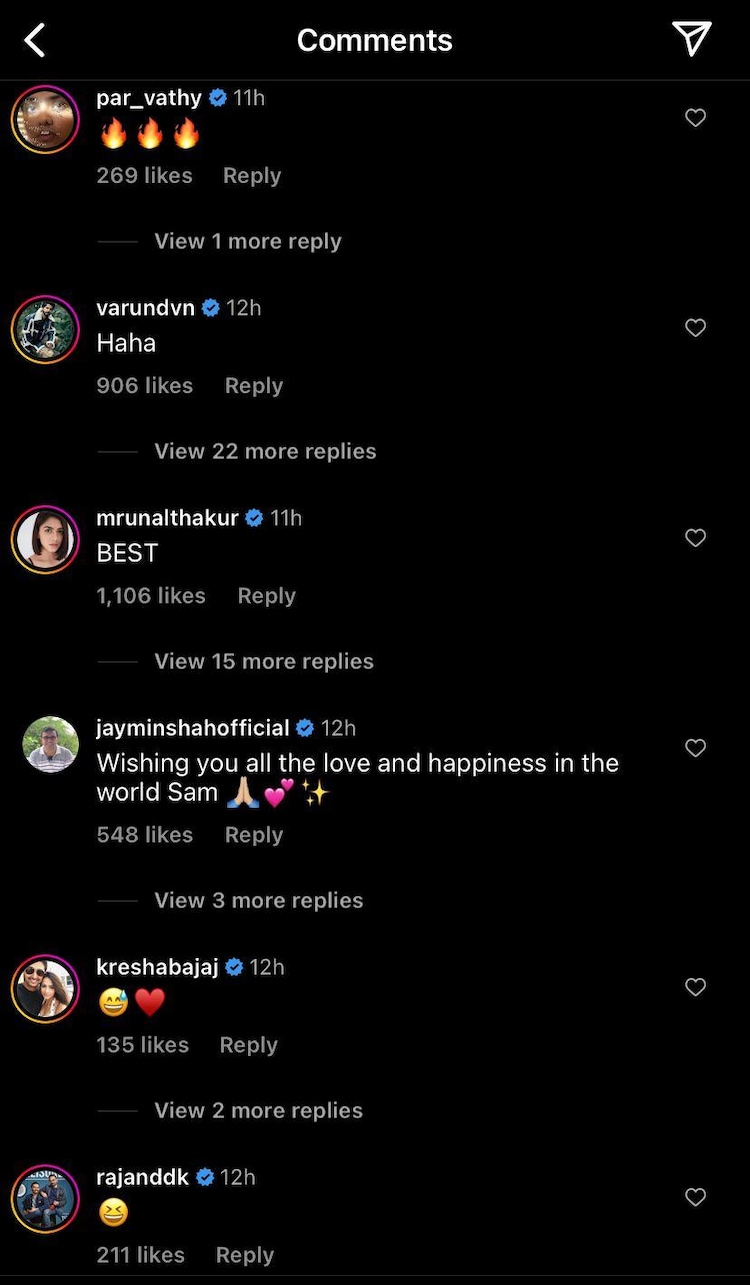Expand View 22 more replies
750x1285 pixels.
click(x=265, y=451)
